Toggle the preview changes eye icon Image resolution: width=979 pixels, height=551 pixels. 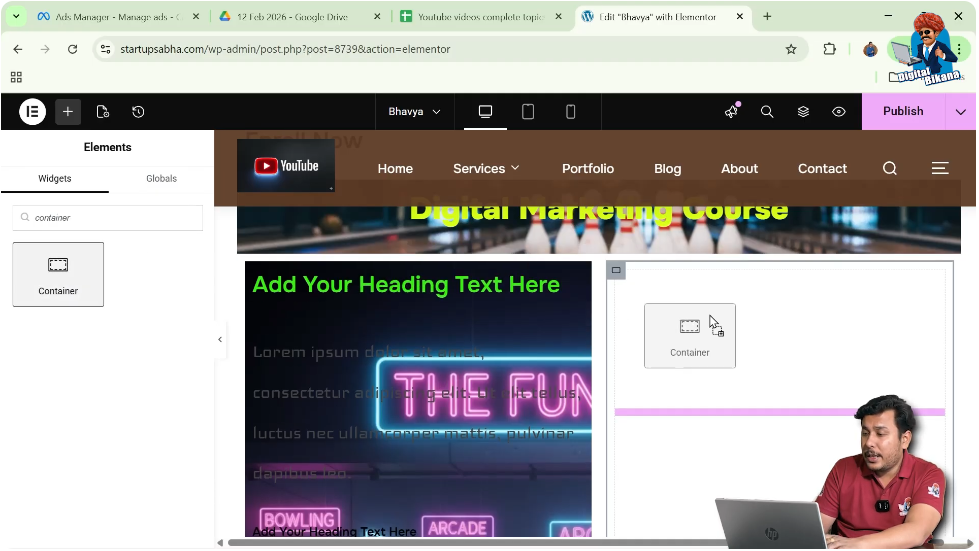839,112
